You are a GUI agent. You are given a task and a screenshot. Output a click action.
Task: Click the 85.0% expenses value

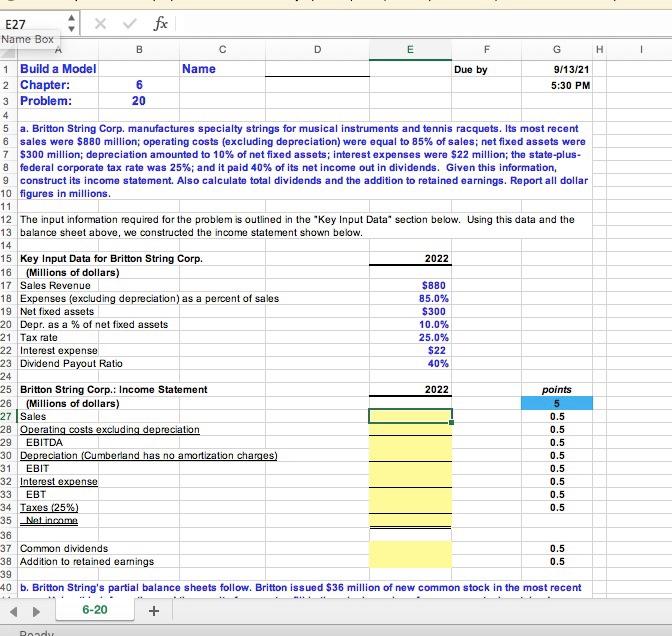(434, 298)
